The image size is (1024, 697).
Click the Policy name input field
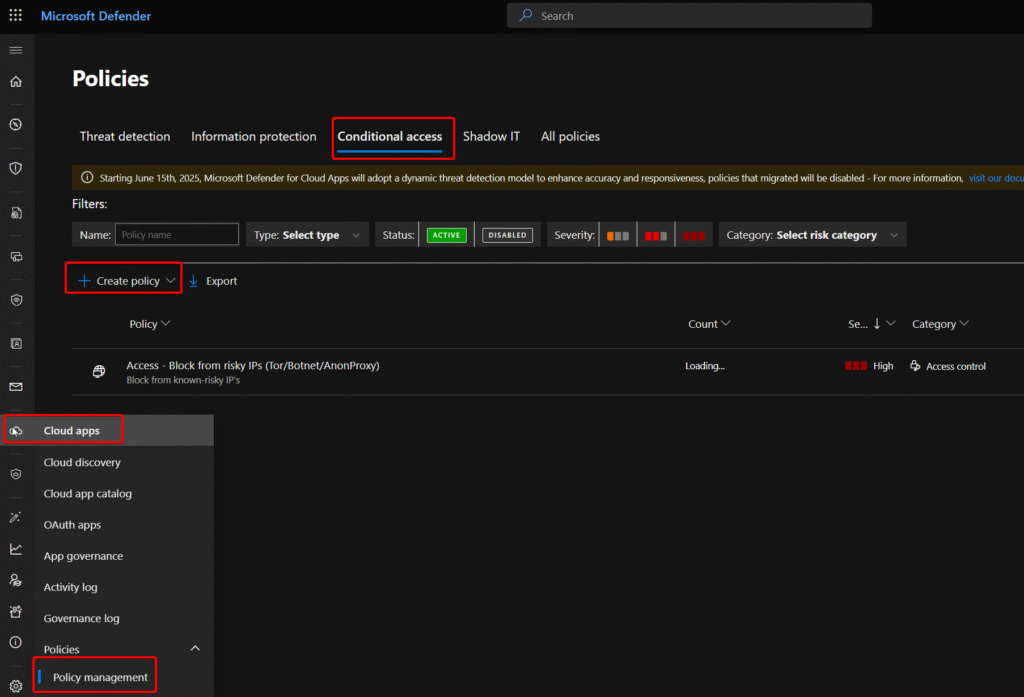[x=176, y=235]
